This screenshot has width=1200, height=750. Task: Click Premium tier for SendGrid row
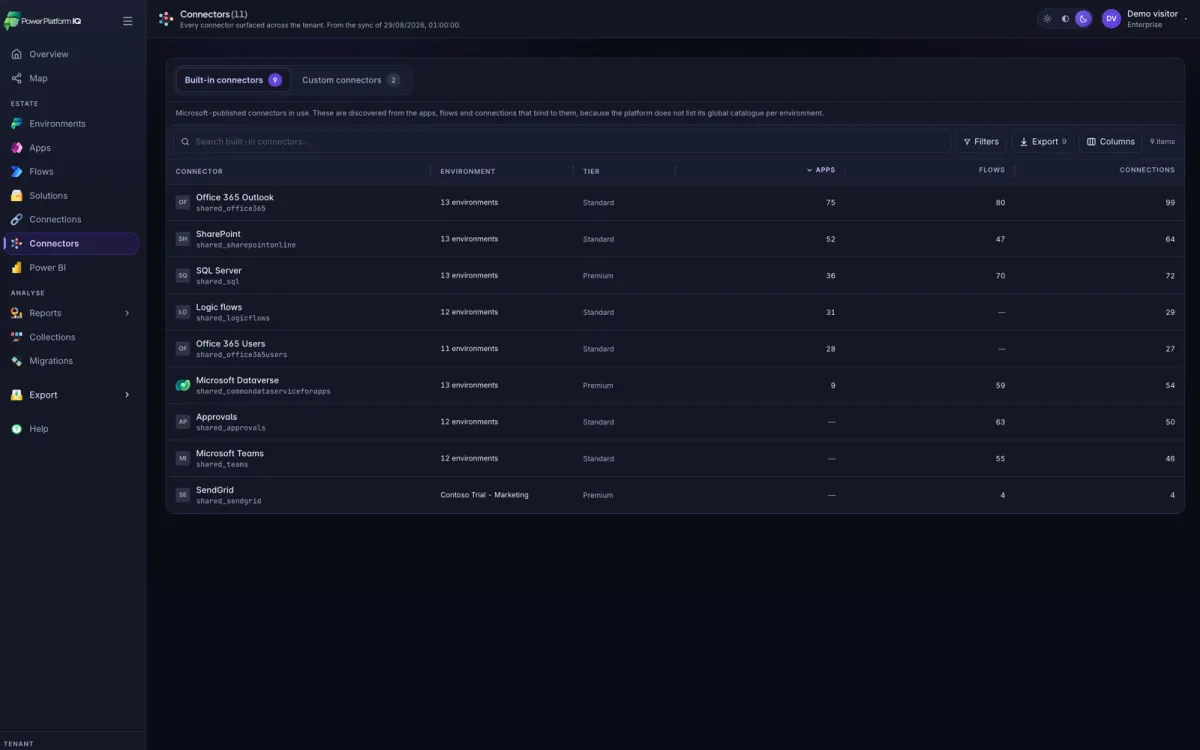(598, 495)
